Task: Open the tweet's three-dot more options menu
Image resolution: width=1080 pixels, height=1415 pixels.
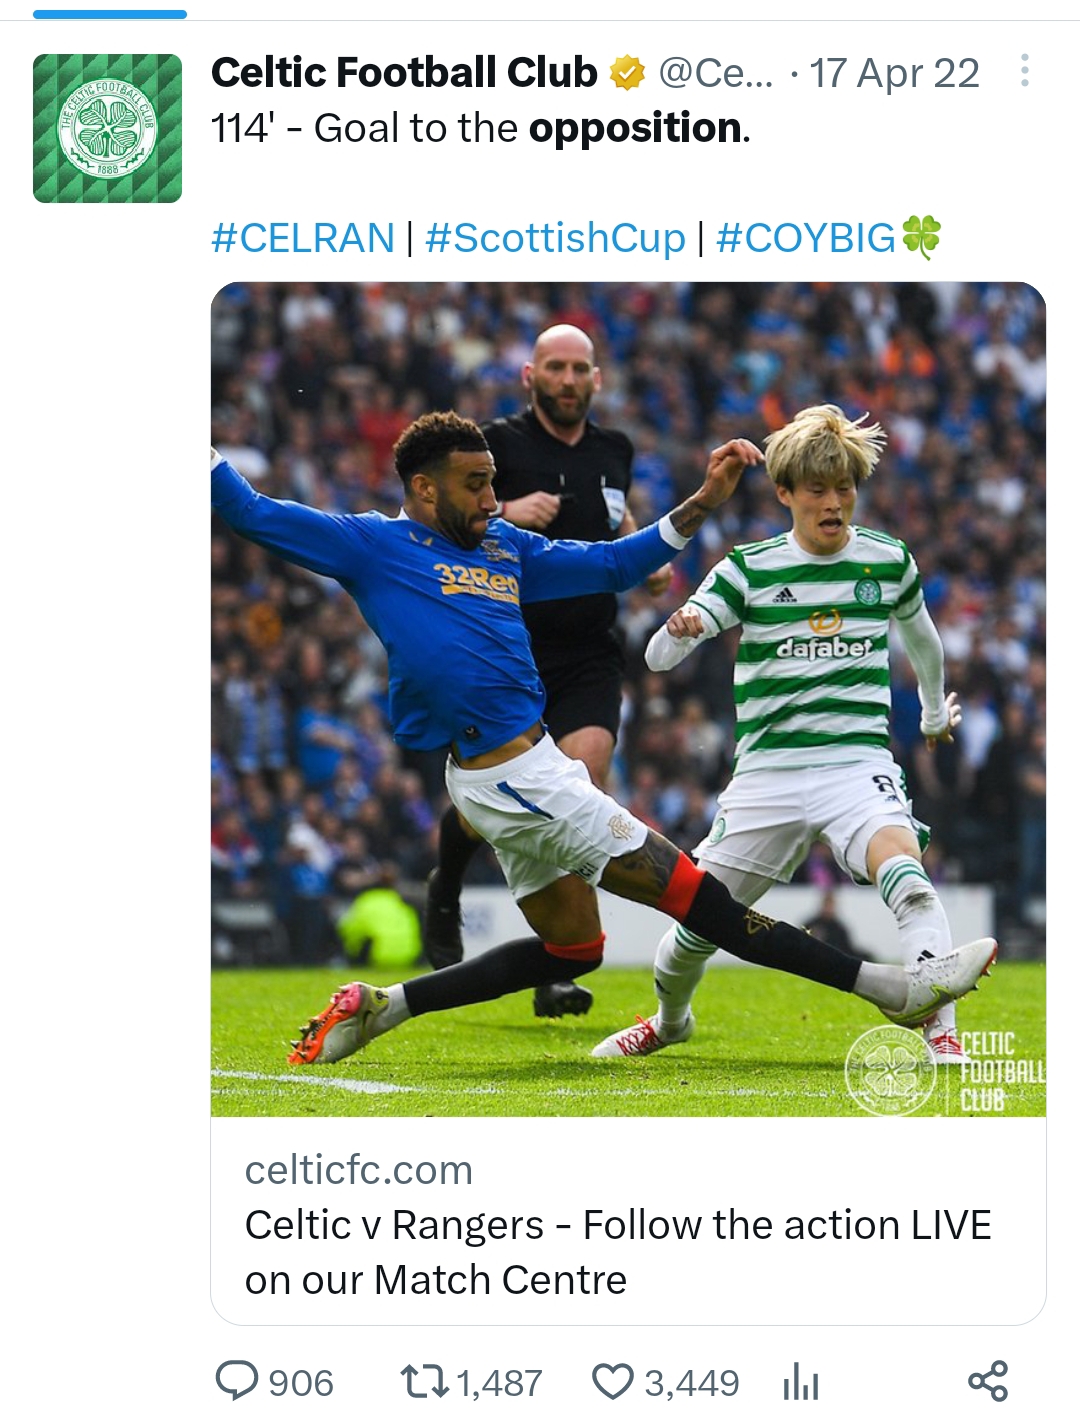Action: tap(1024, 70)
